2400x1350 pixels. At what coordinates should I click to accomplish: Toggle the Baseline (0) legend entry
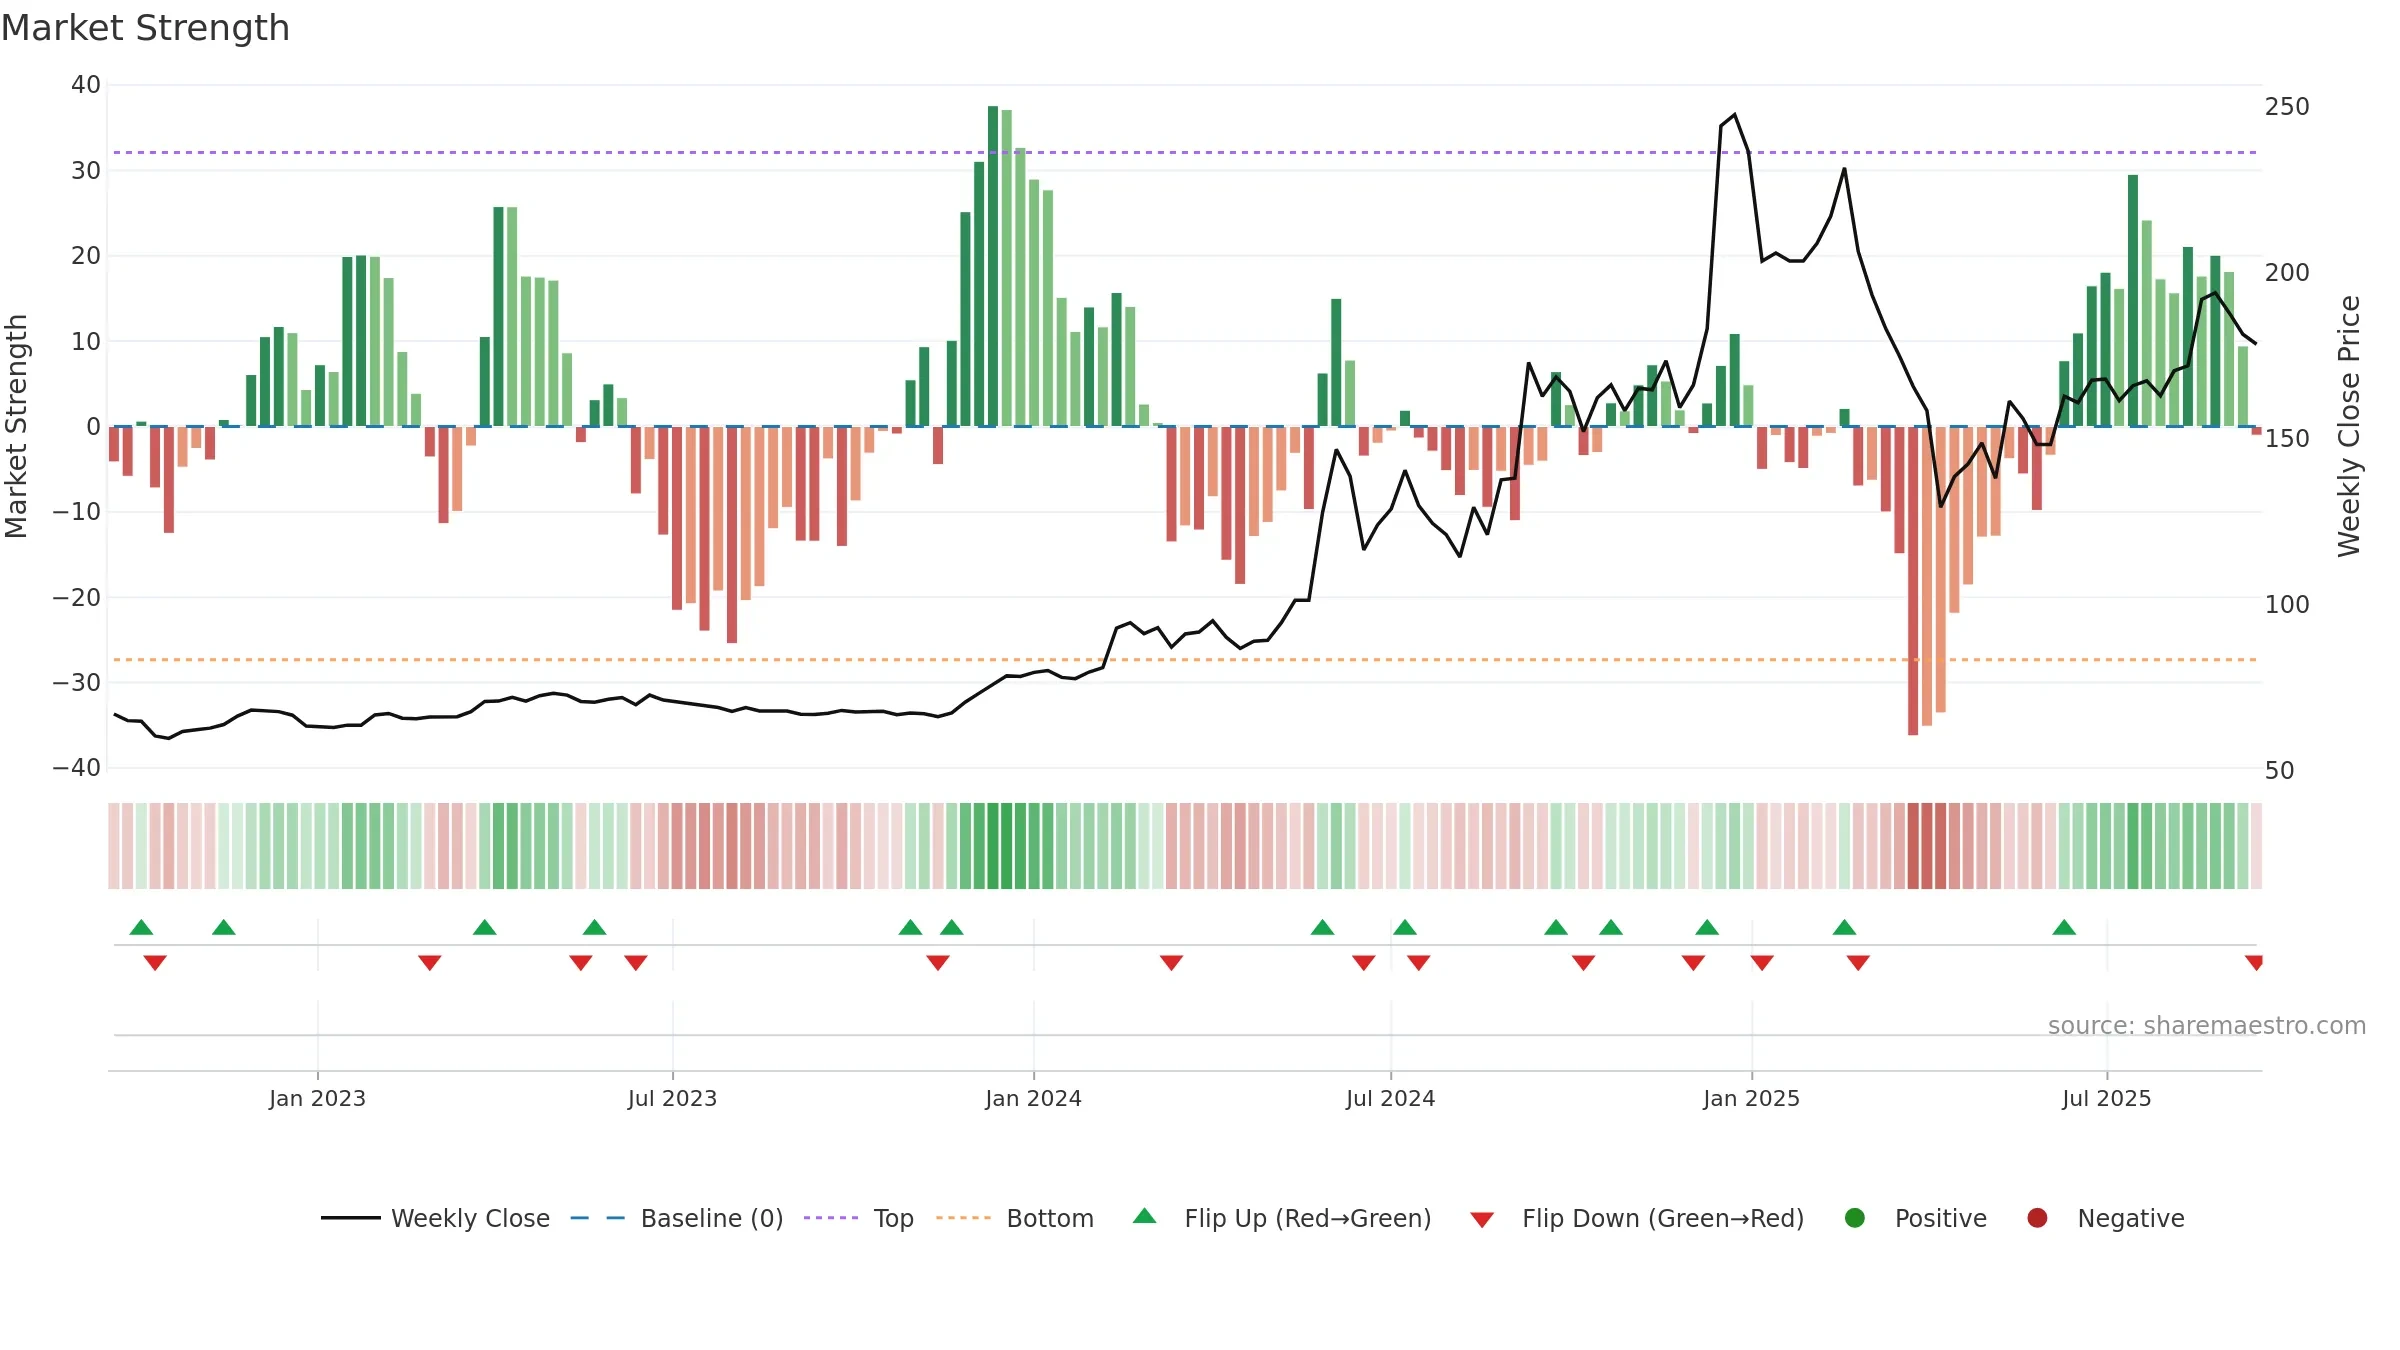(x=677, y=1218)
